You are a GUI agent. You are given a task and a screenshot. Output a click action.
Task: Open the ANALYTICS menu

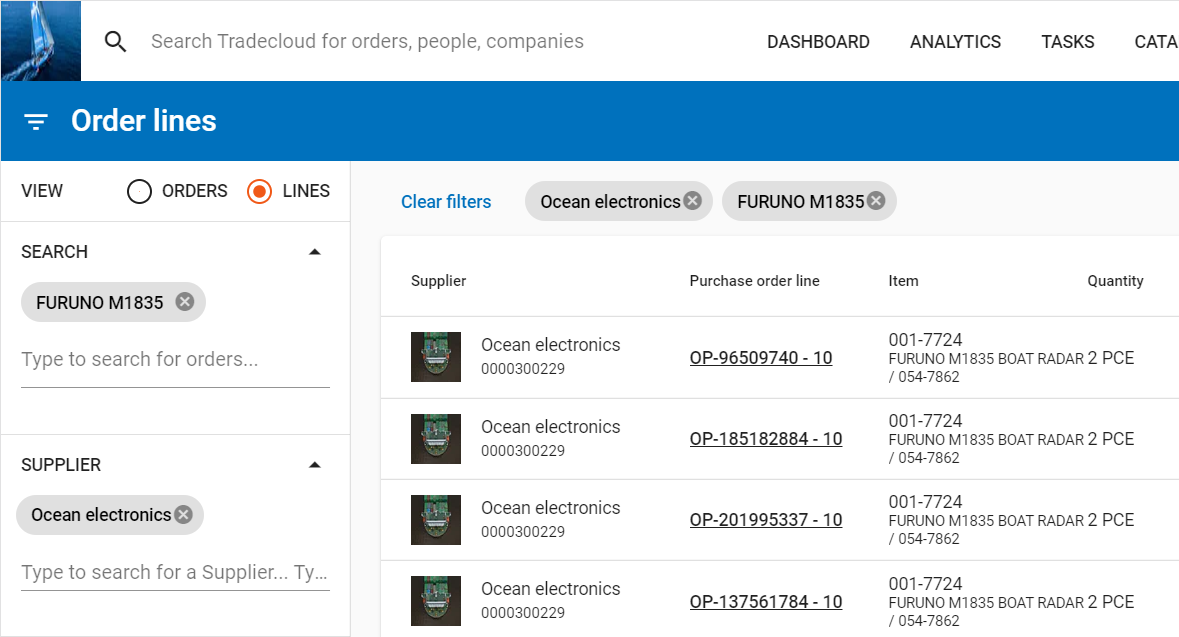pos(955,41)
